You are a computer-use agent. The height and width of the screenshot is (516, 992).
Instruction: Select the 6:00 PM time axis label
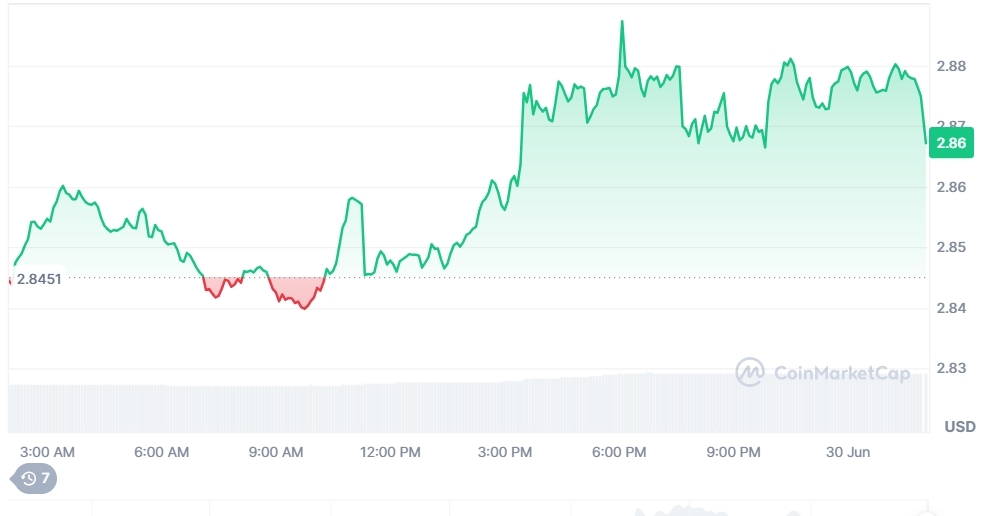tap(619, 452)
